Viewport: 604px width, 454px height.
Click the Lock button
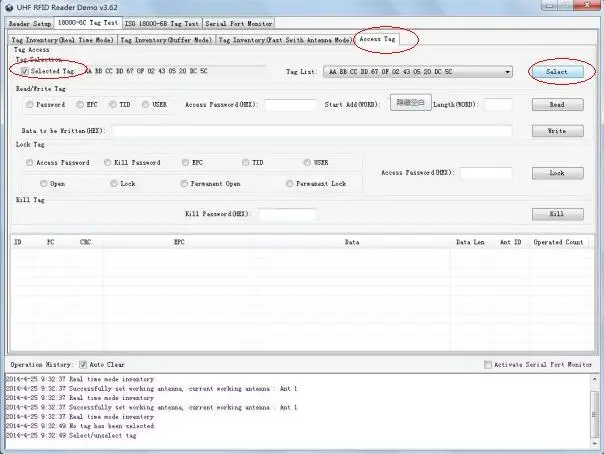(x=557, y=173)
